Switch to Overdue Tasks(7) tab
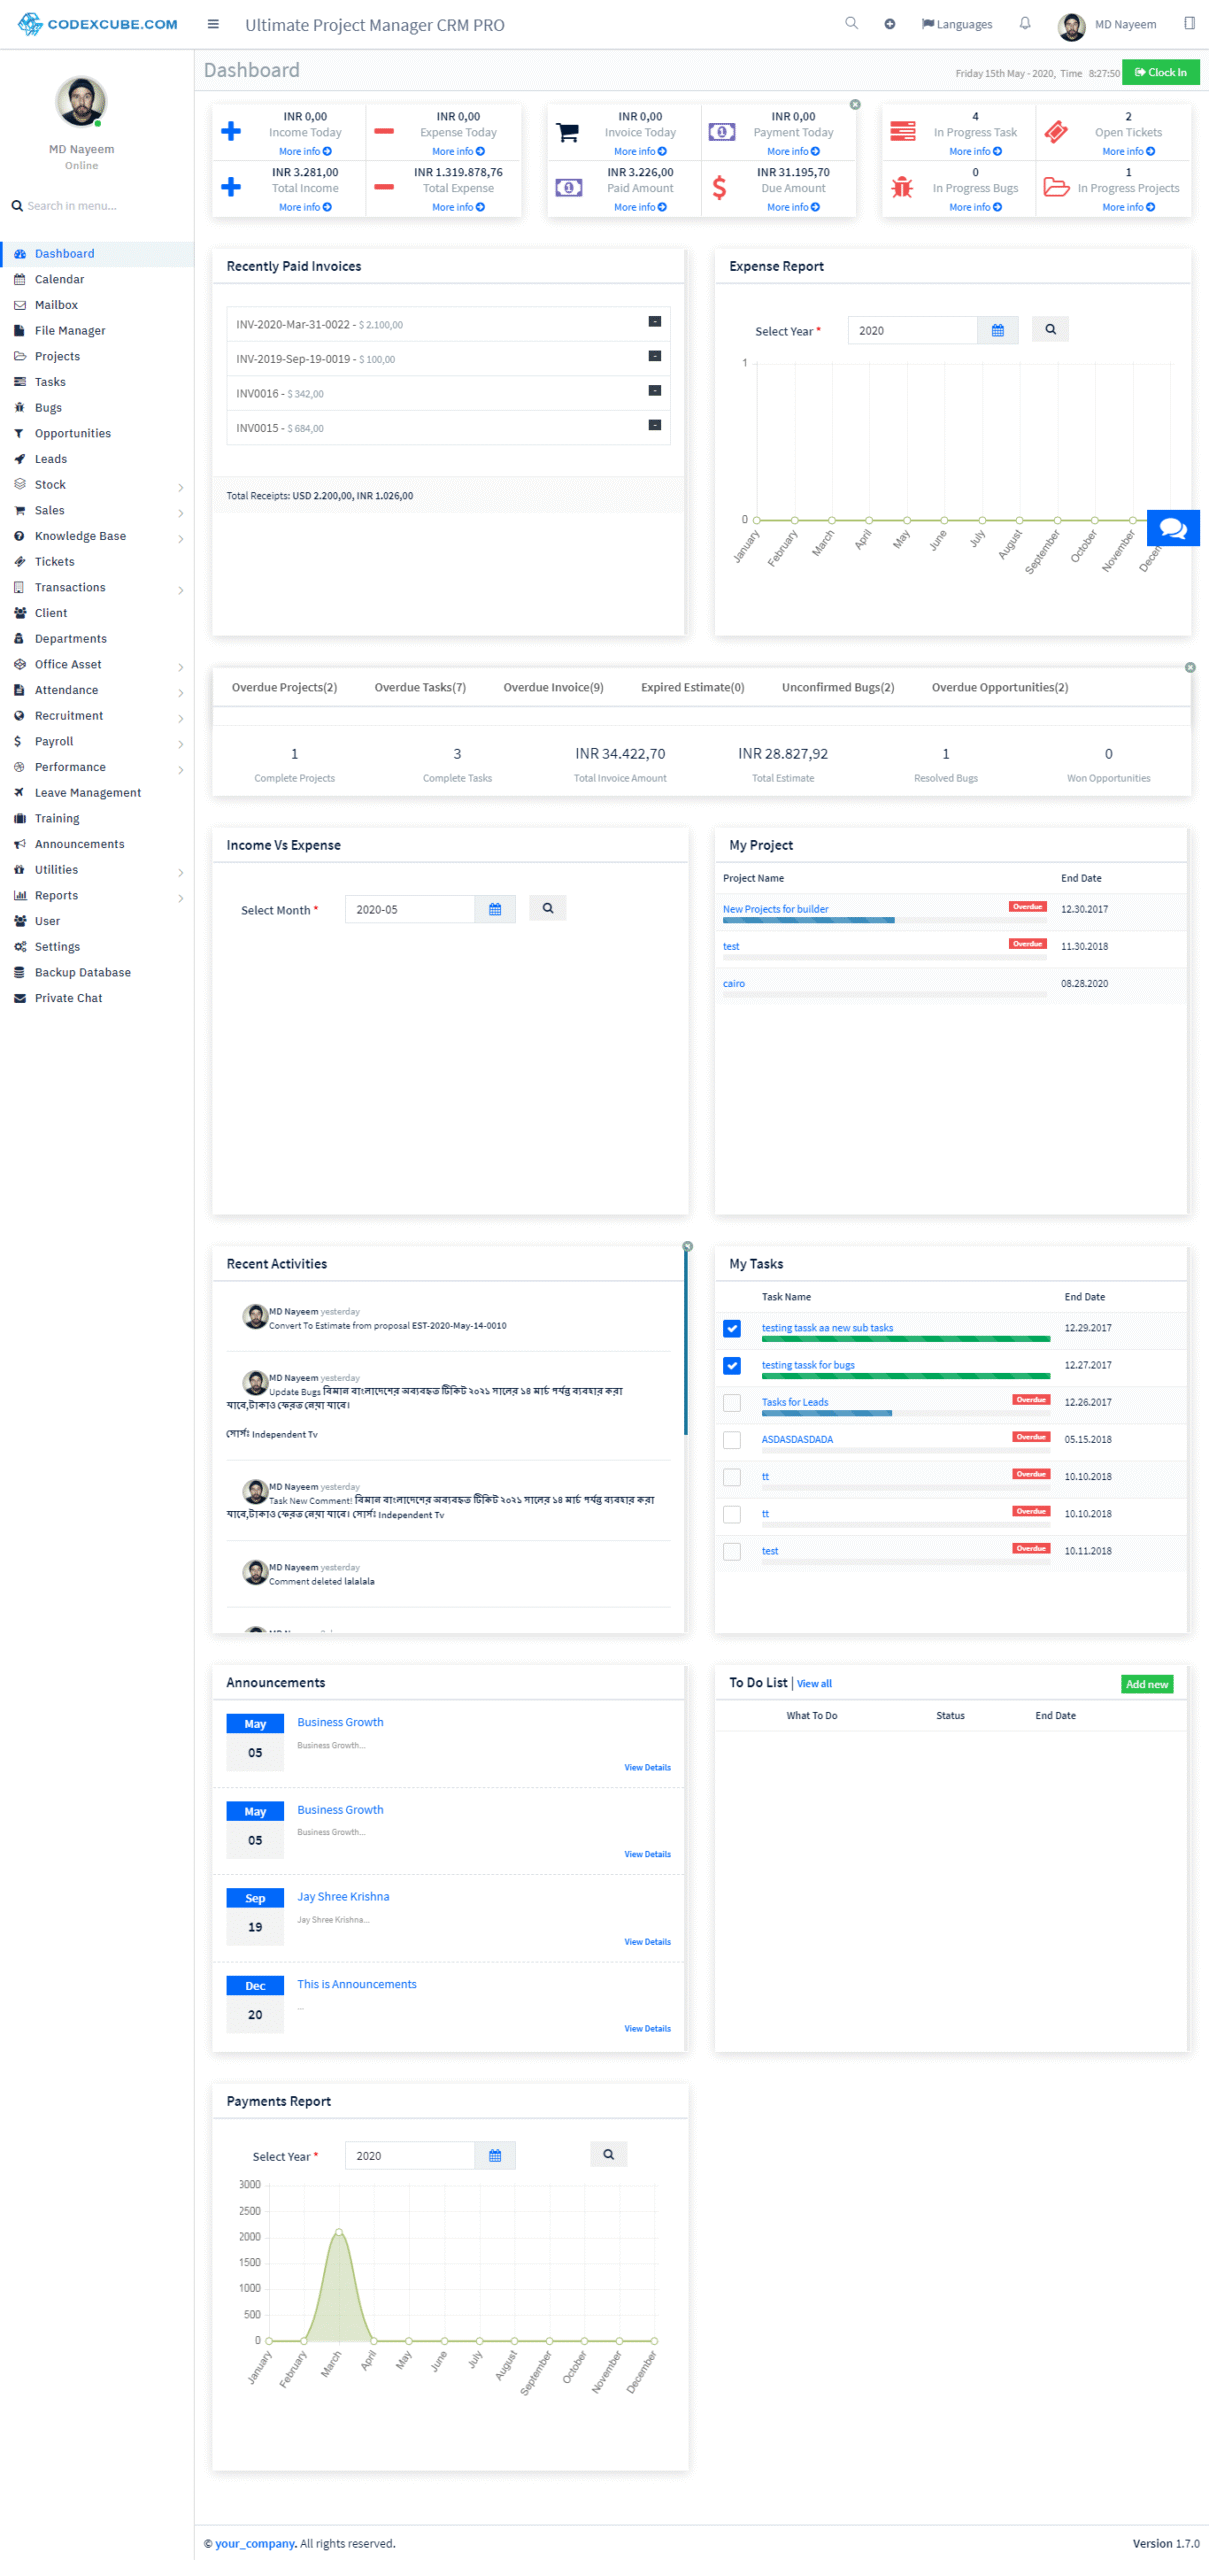Viewport: 1209px width, 2560px height. tap(420, 687)
